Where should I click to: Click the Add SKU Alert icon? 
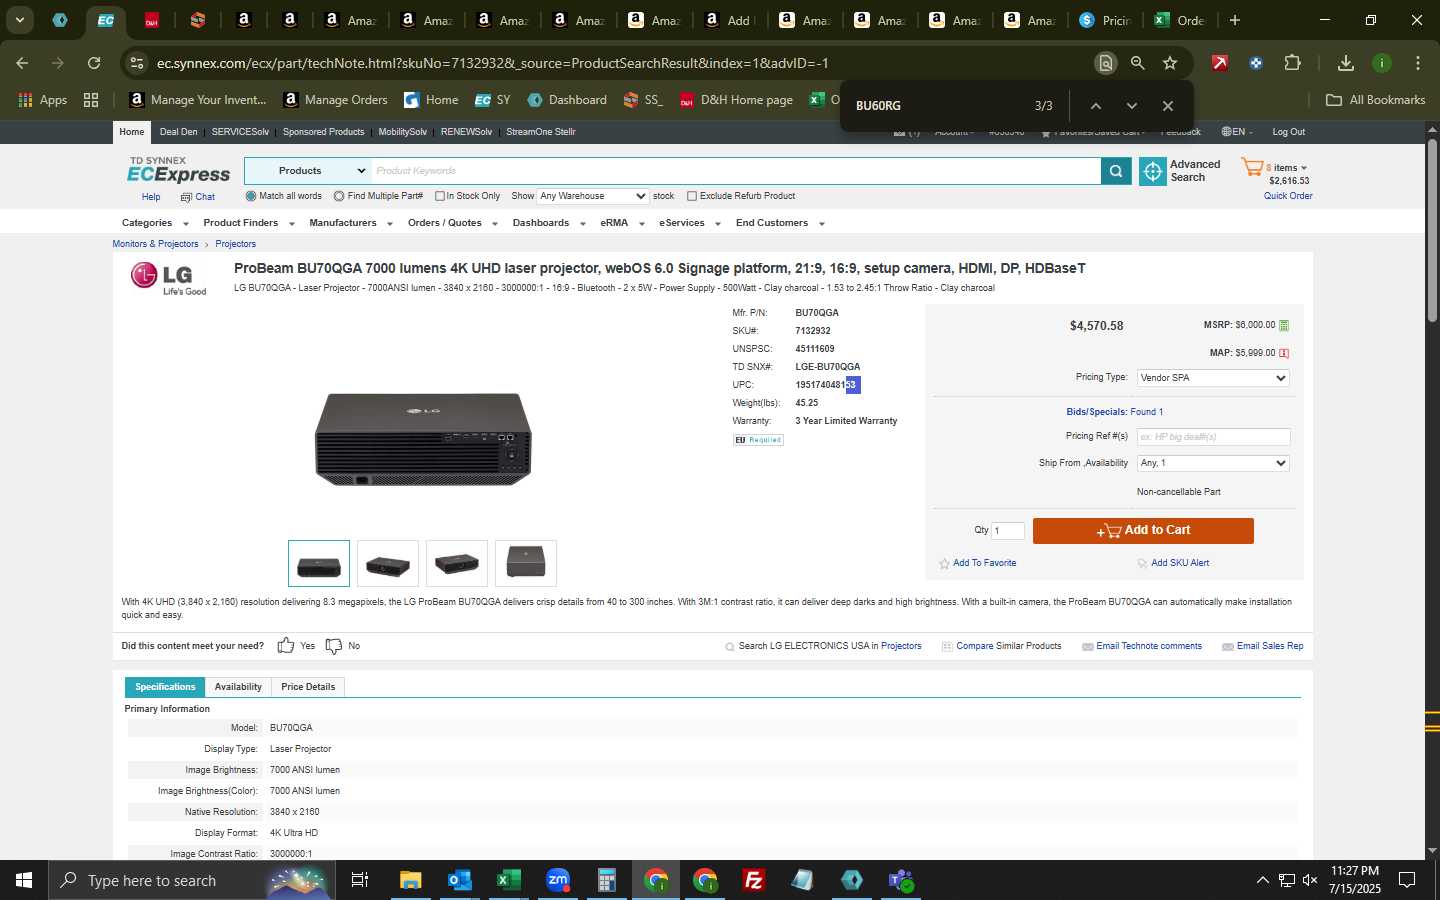(1142, 564)
